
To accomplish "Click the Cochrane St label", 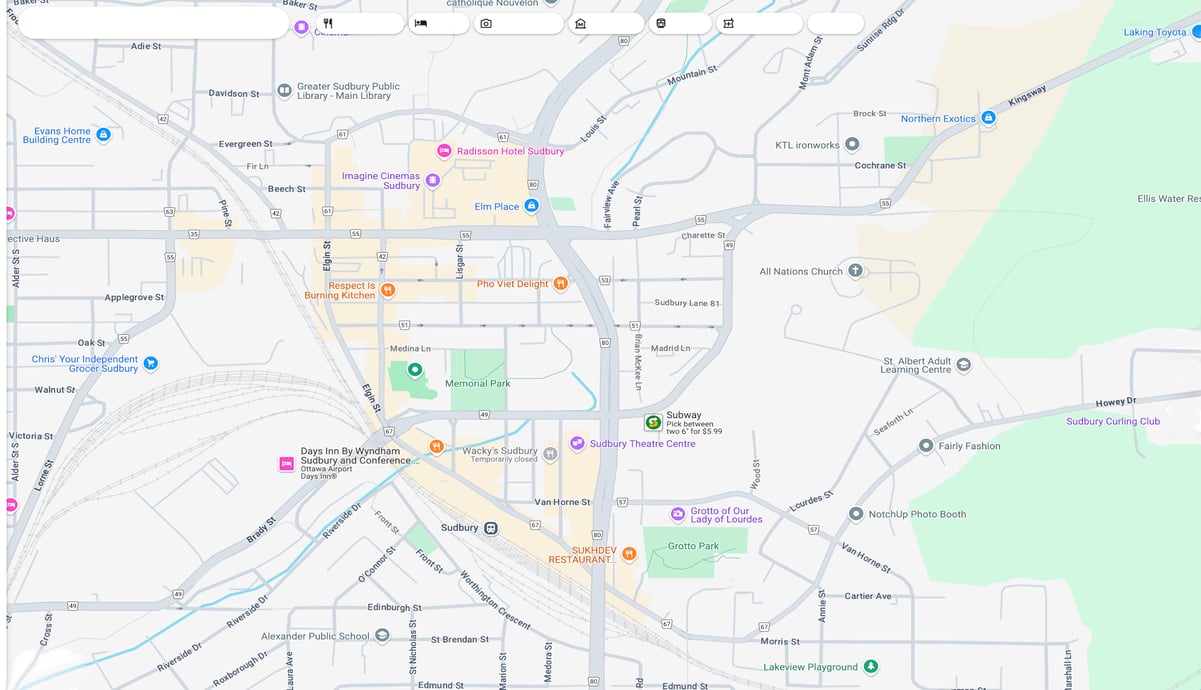I will pos(880,166).
